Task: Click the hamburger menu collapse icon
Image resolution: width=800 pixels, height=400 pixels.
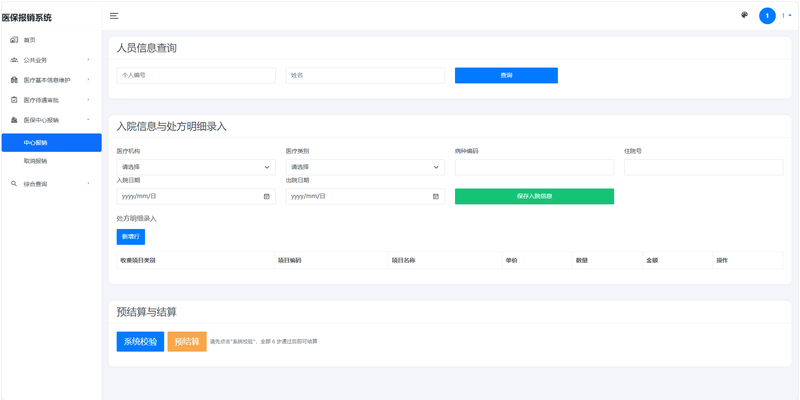Action: tap(114, 16)
